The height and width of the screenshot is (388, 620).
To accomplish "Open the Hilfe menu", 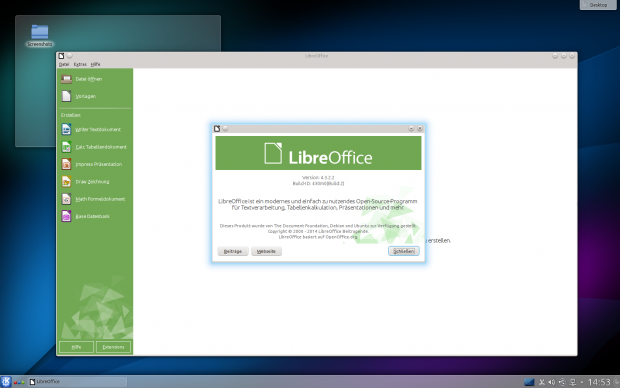I will click(95, 64).
